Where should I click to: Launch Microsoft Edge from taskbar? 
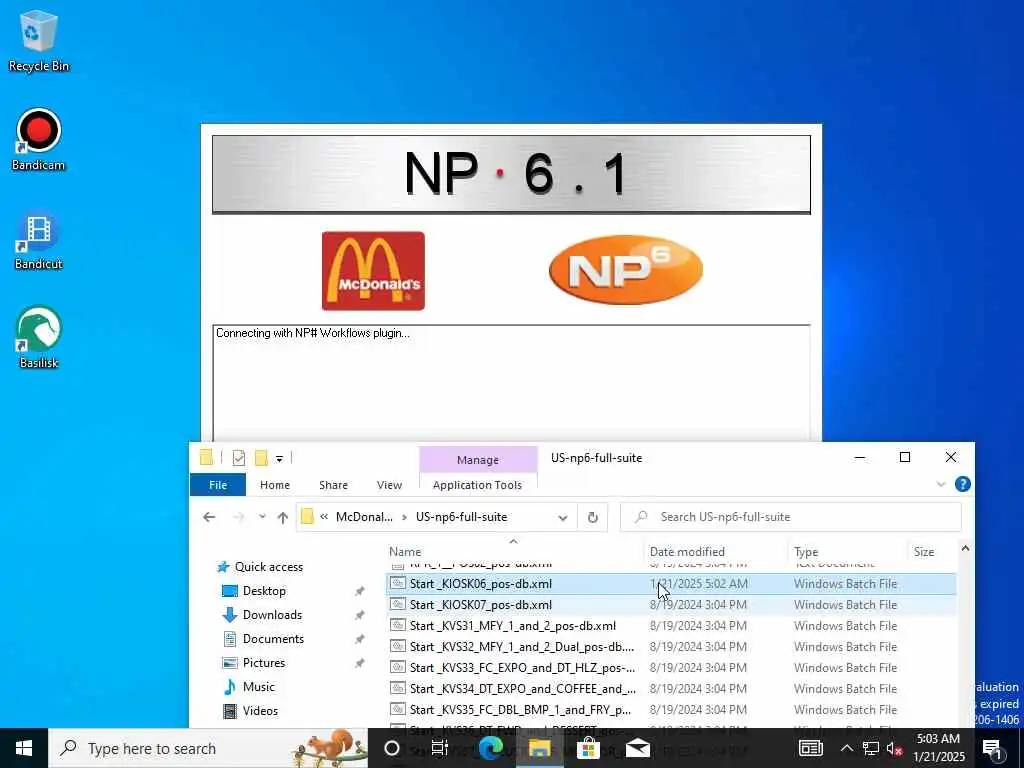[490, 748]
